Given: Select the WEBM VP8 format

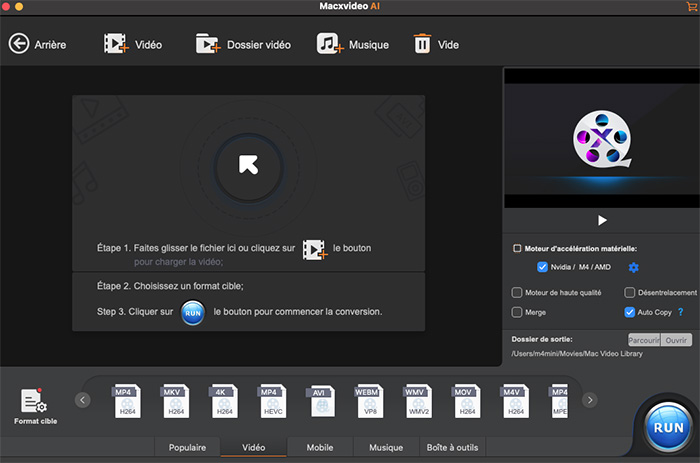Looking at the screenshot, I should click(x=370, y=400).
